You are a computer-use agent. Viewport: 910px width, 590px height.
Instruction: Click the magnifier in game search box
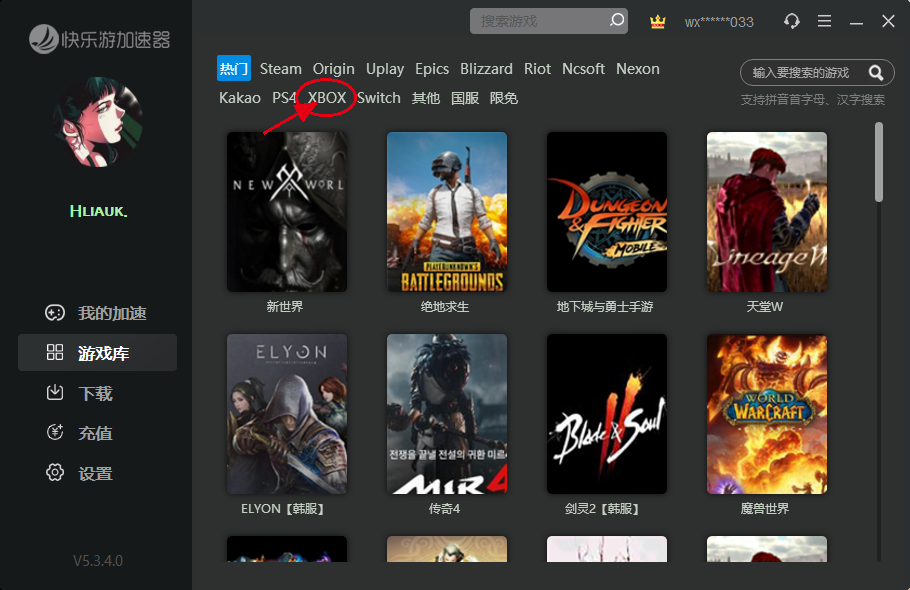(x=876, y=73)
